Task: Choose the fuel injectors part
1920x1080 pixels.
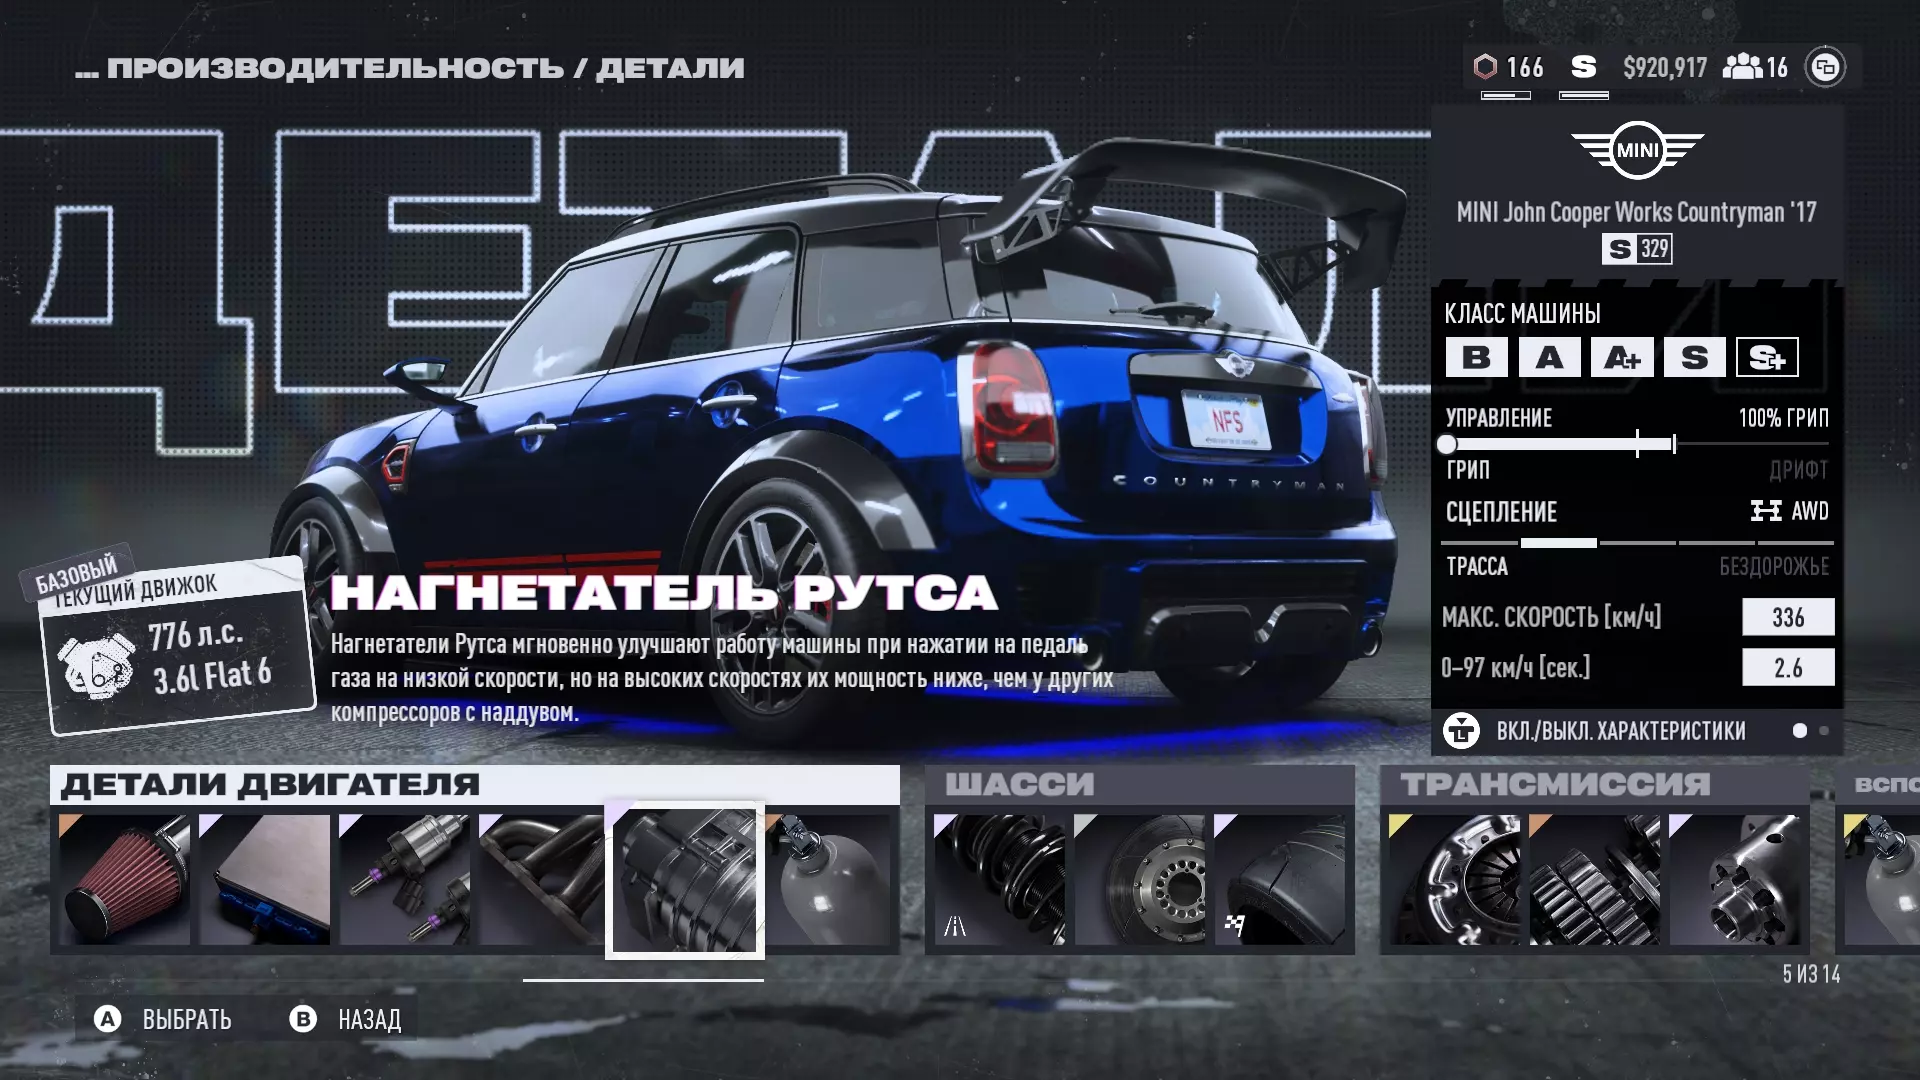Action: coord(404,879)
